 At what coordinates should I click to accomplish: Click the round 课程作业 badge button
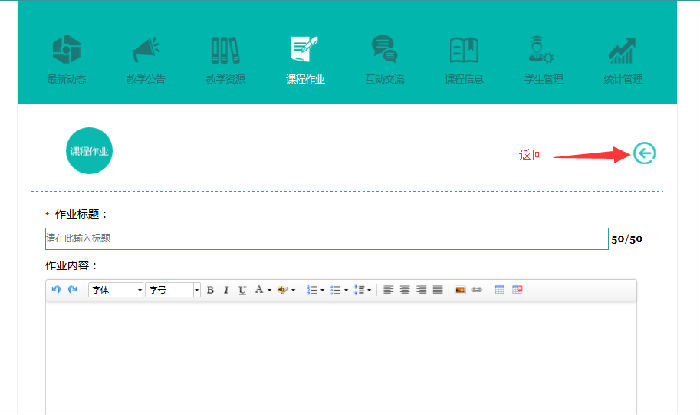click(x=90, y=151)
